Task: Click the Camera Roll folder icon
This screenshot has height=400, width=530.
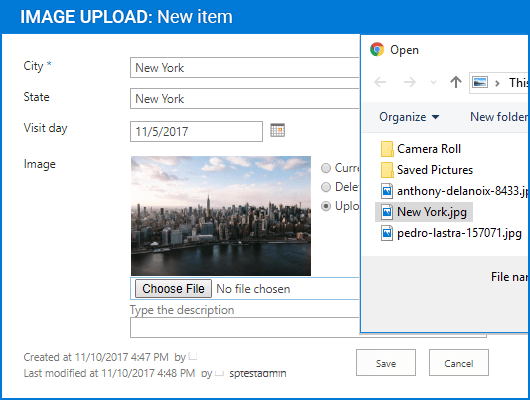Action: [387, 149]
